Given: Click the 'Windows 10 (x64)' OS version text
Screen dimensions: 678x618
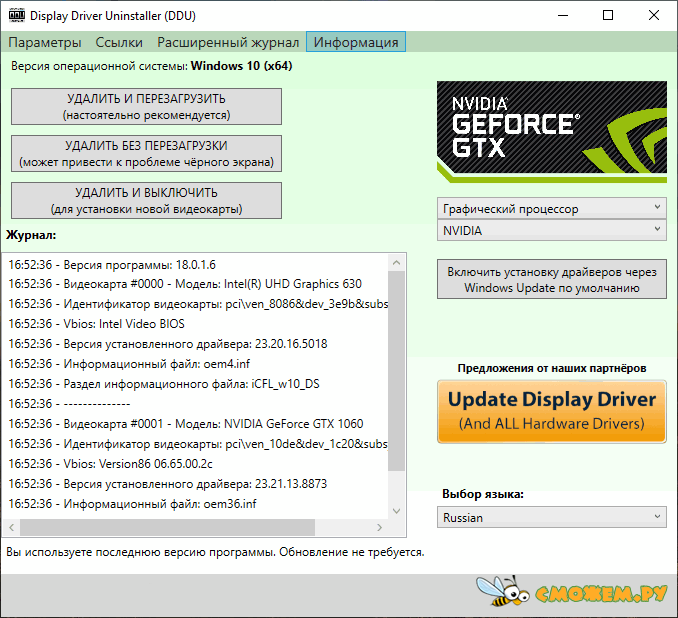Looking at the screenshot, I should pos(242,66).
